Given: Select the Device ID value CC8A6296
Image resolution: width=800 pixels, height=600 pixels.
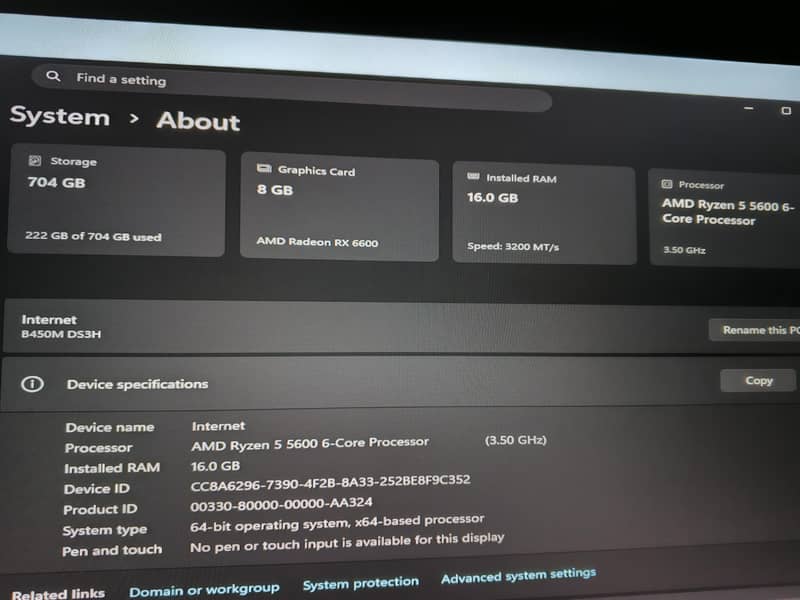Looking at the screenshot, I should 330,483.
